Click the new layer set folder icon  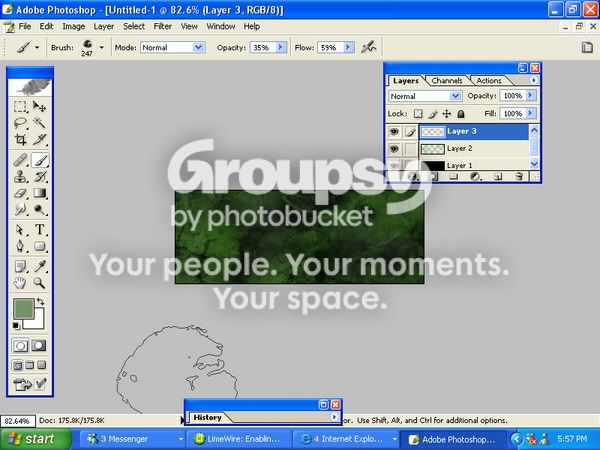point(453,176)
